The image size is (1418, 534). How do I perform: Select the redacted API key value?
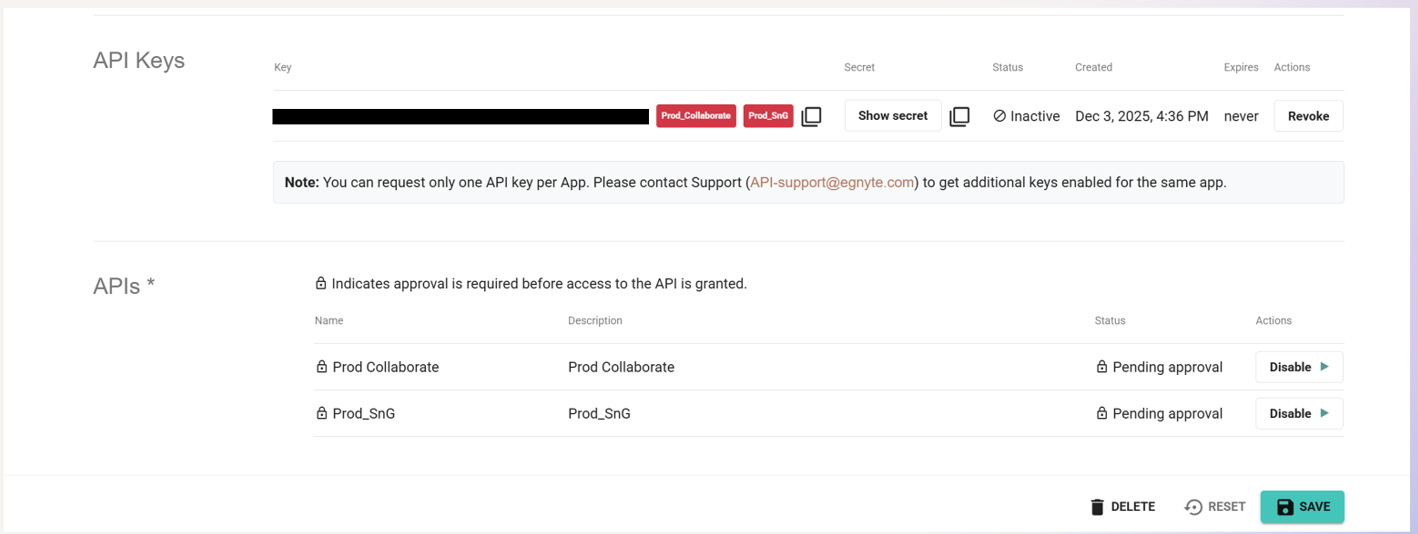tap(460, 117)
